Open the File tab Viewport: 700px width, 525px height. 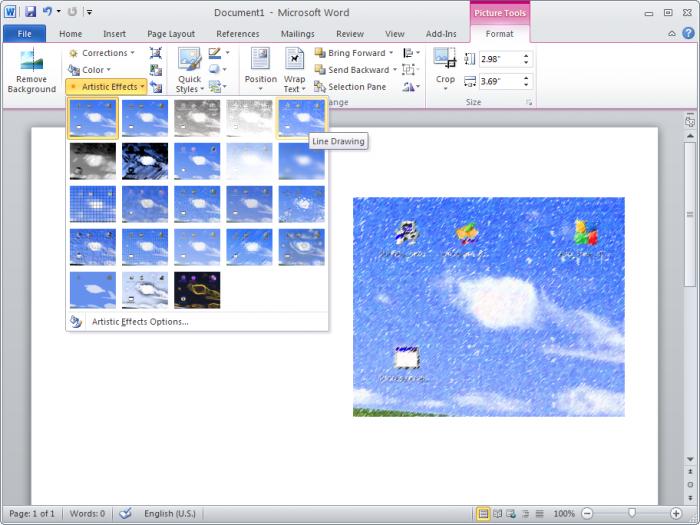pyautogui.click(x=24, y=34)
